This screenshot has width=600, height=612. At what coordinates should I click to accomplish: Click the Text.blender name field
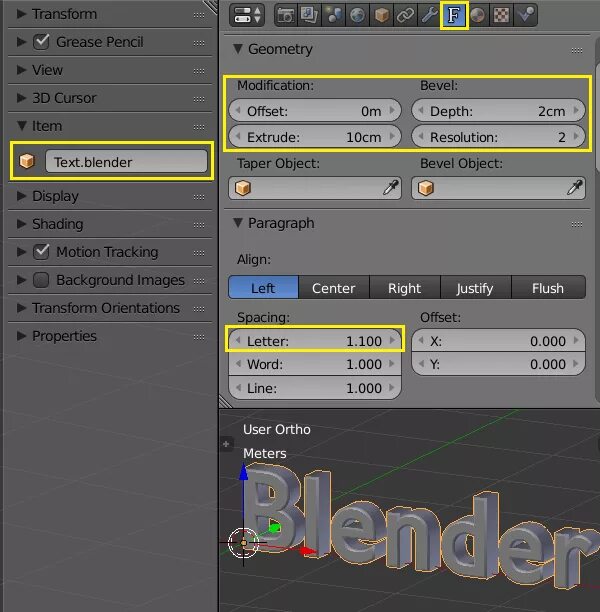126,162
